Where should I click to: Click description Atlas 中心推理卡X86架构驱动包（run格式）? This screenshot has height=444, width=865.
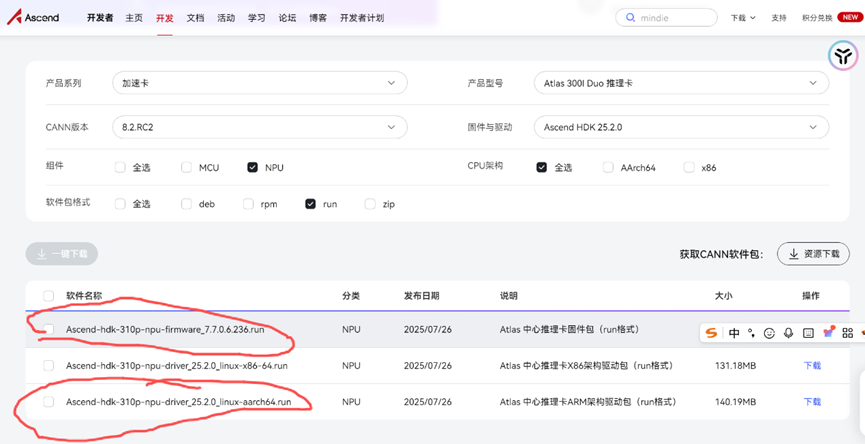[588, 365]
